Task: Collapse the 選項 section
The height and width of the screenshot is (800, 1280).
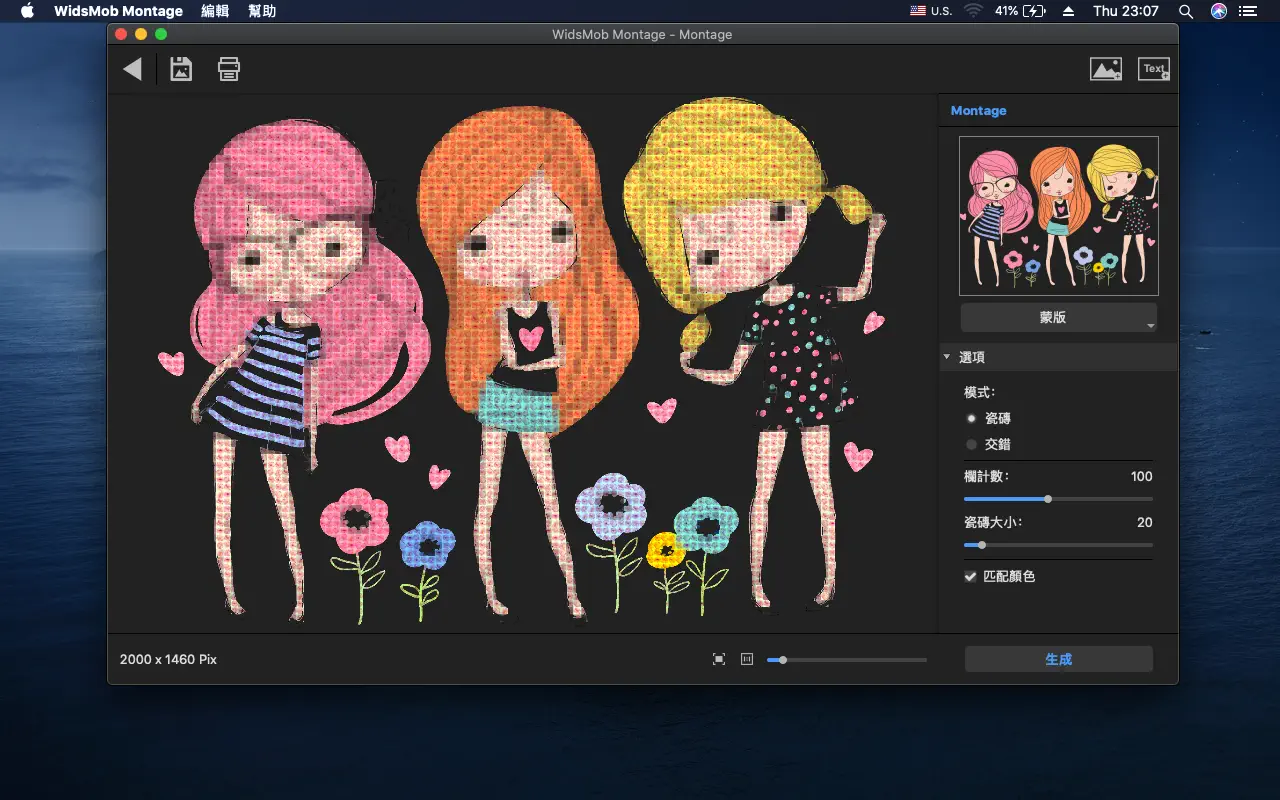Action: [x=946, y=357]
